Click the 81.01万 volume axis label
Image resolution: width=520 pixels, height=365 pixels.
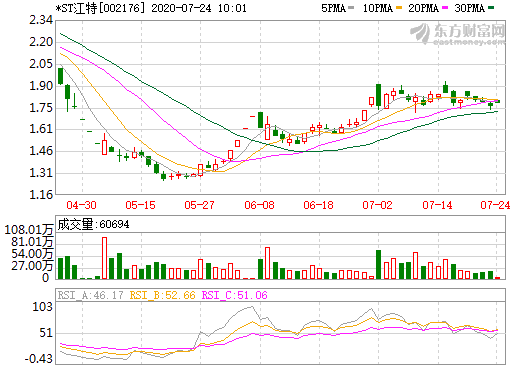(32, 242)
